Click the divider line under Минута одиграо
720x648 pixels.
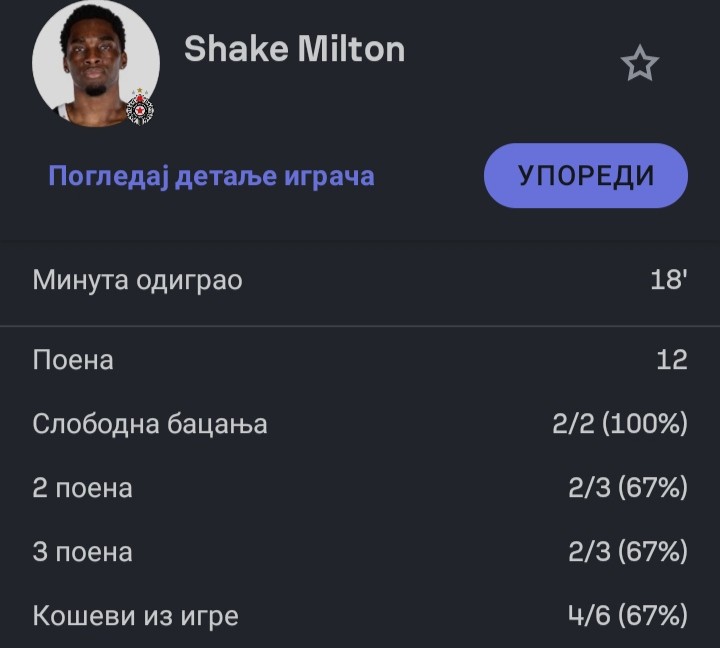[360, 326]
